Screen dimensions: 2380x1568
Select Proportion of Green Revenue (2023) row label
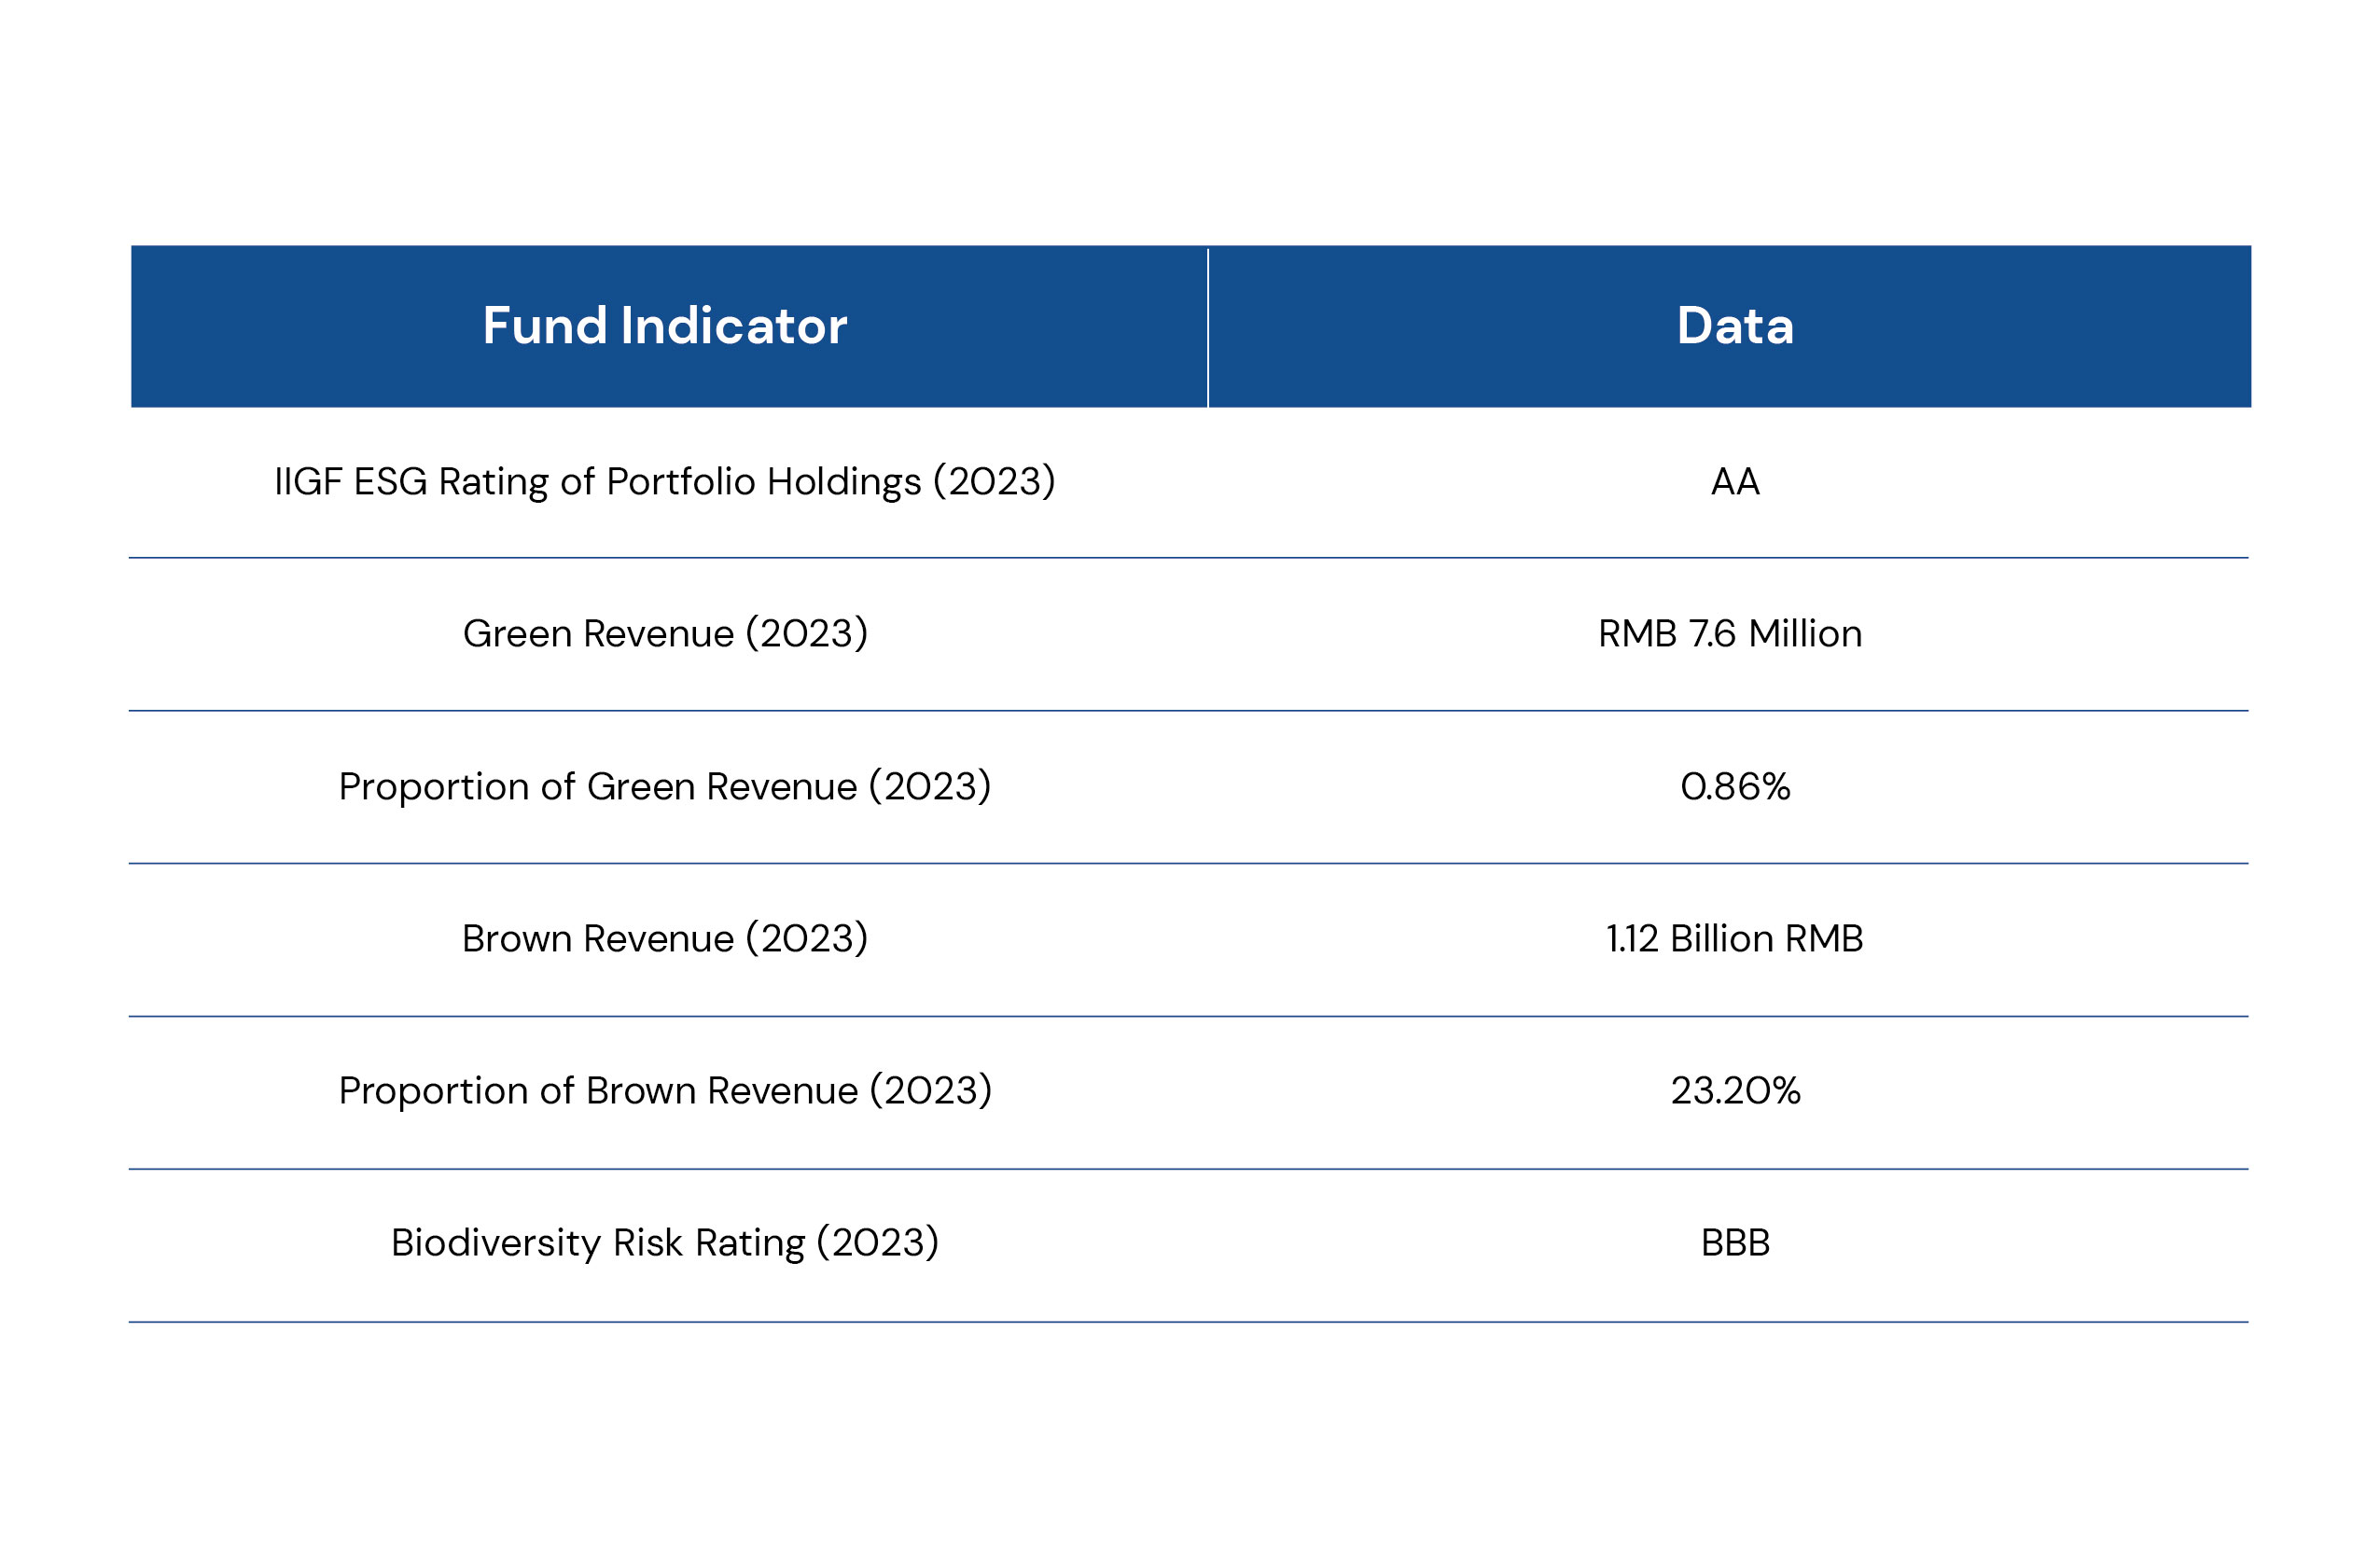click(665, 787)
